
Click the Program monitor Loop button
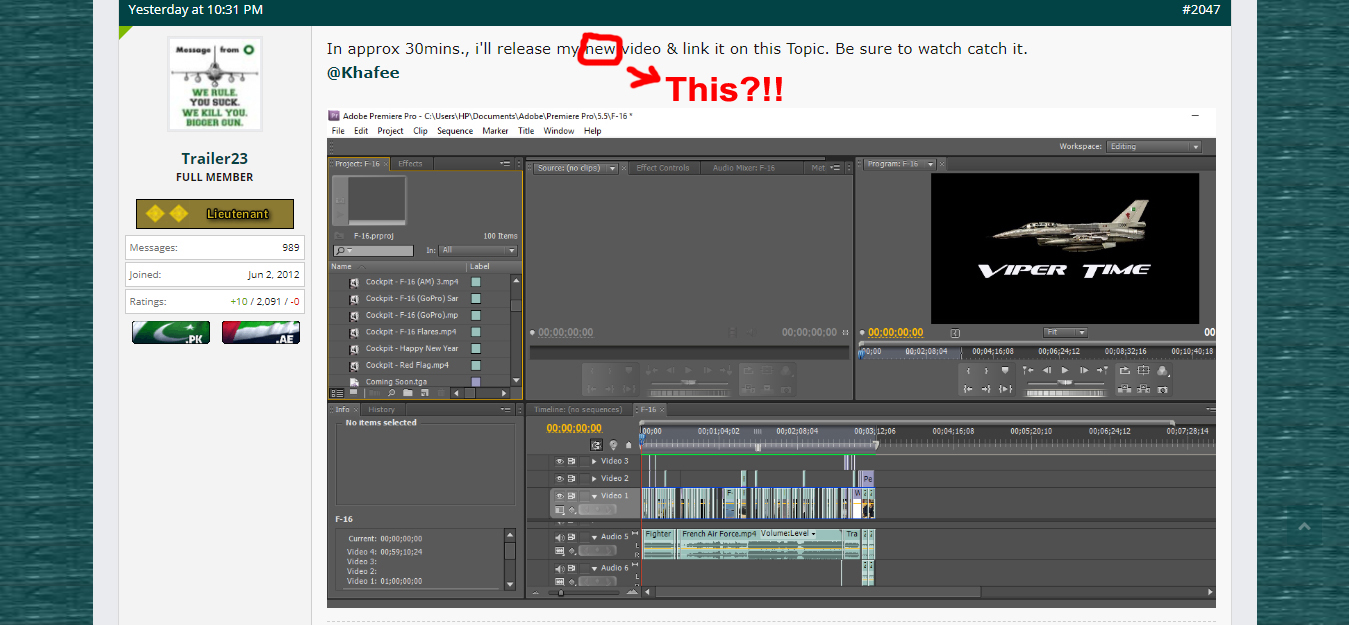[1125, 370]
